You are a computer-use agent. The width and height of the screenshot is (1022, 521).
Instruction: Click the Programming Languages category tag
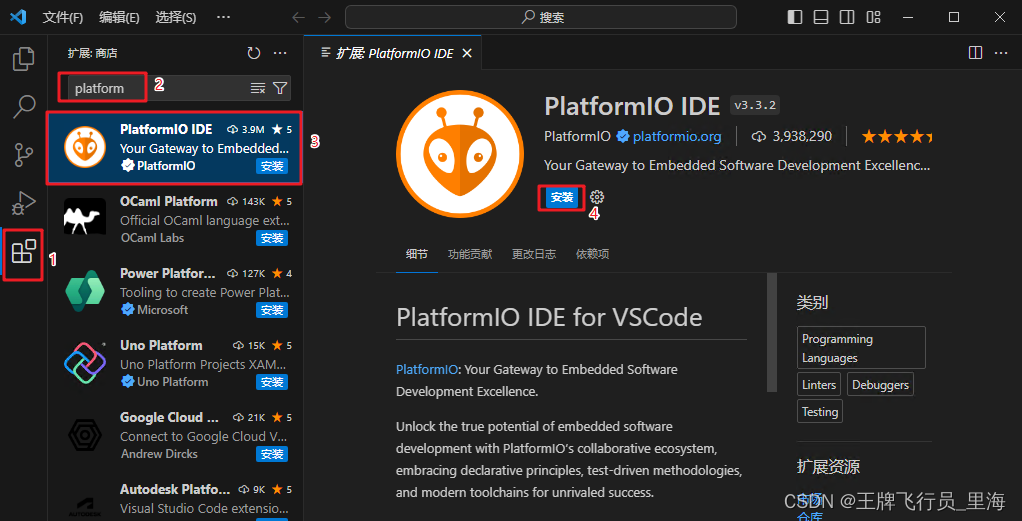point(861,348)
